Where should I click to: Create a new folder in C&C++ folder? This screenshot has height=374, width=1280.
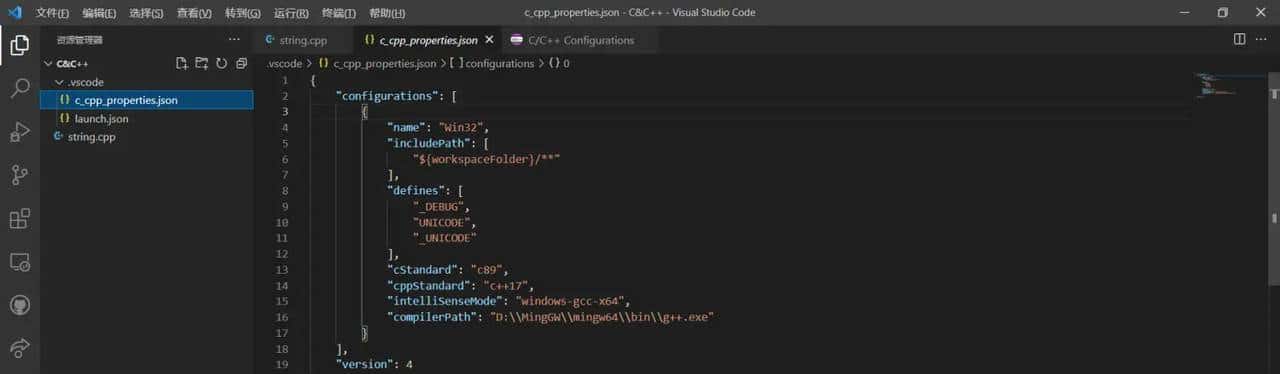click(202, 63)
